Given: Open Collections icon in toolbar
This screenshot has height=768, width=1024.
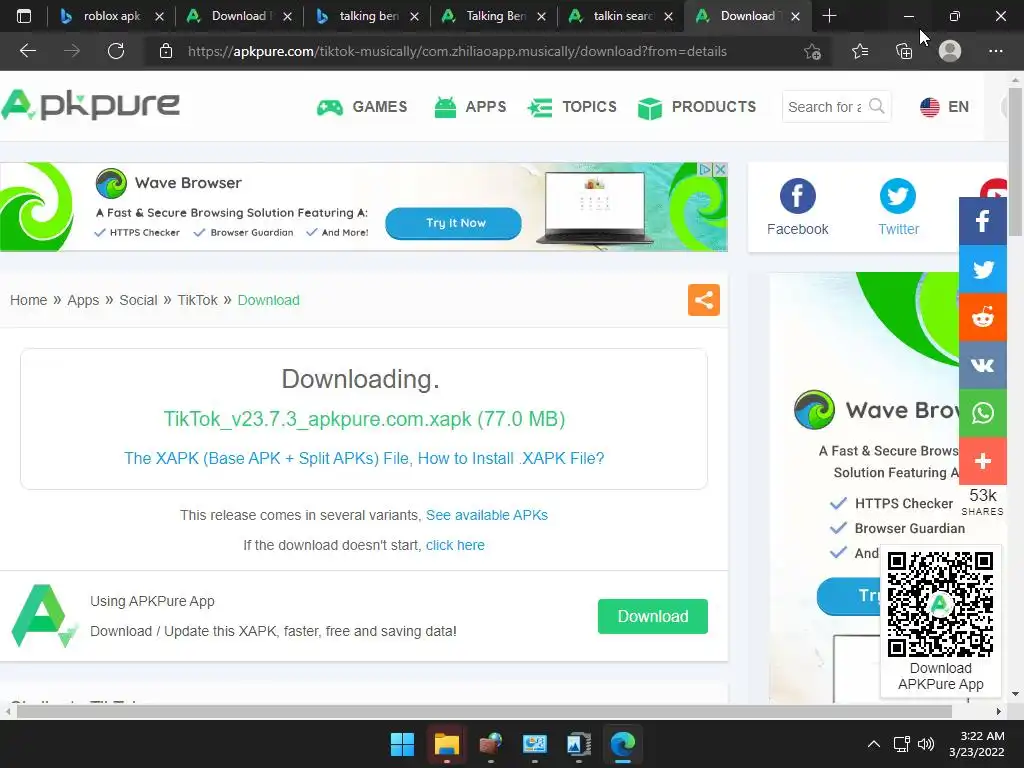Looking at the screenshot, I should 904,52.
